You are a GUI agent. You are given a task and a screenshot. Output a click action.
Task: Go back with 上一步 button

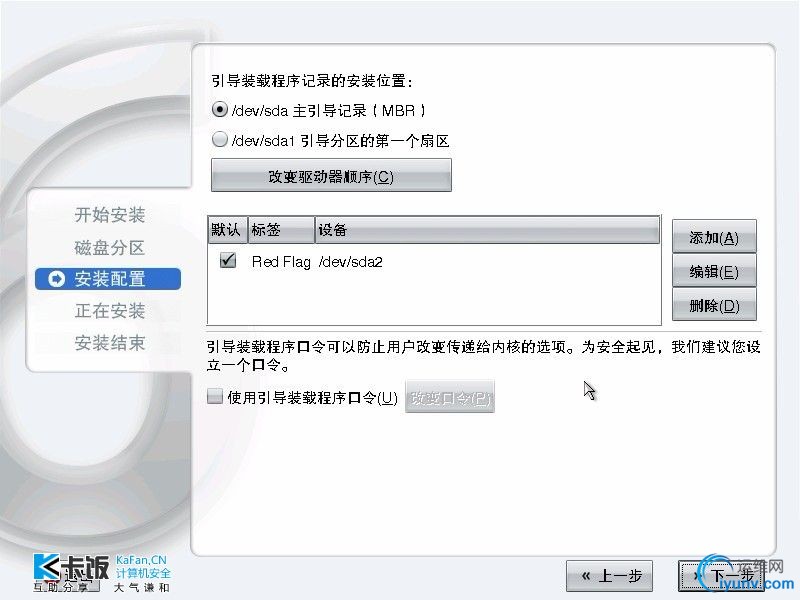[x=610, y=576]
